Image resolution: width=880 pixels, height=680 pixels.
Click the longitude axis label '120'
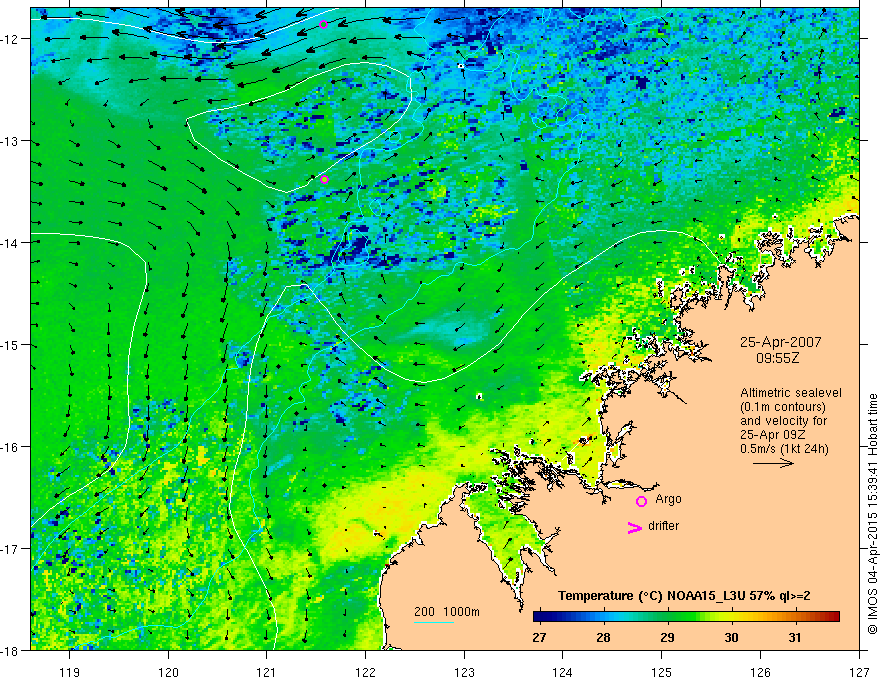pos(168,672)
